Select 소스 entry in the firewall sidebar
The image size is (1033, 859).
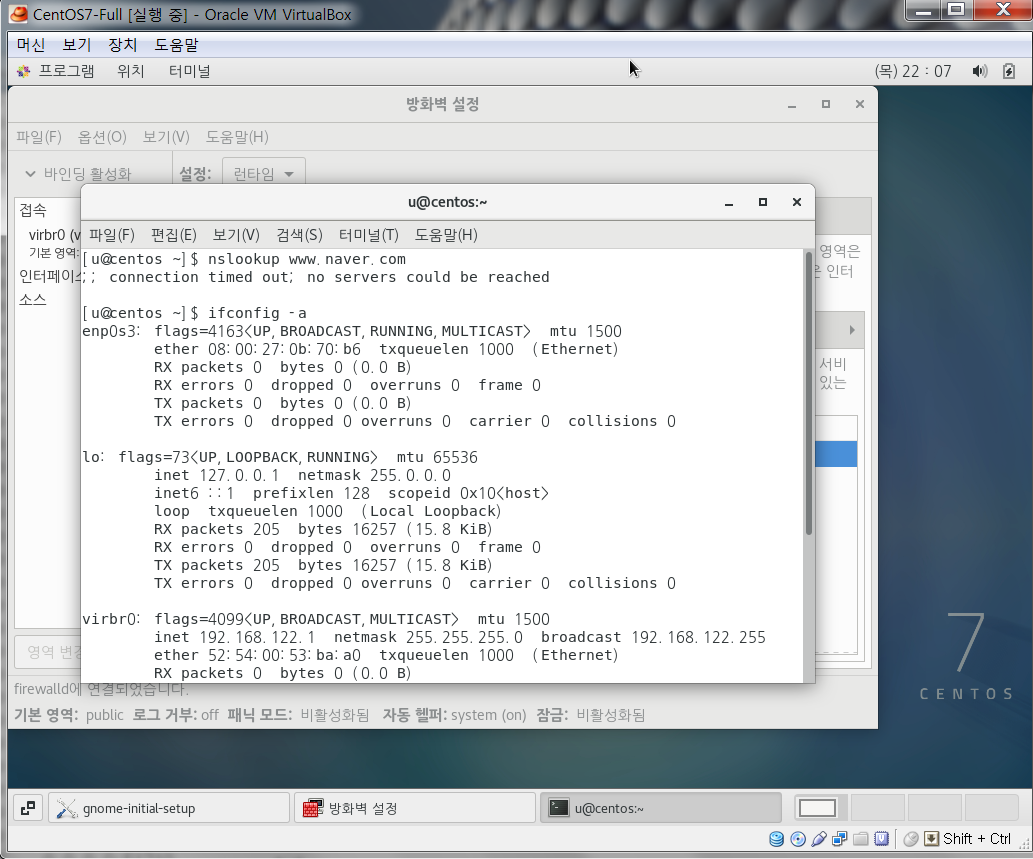33,300
